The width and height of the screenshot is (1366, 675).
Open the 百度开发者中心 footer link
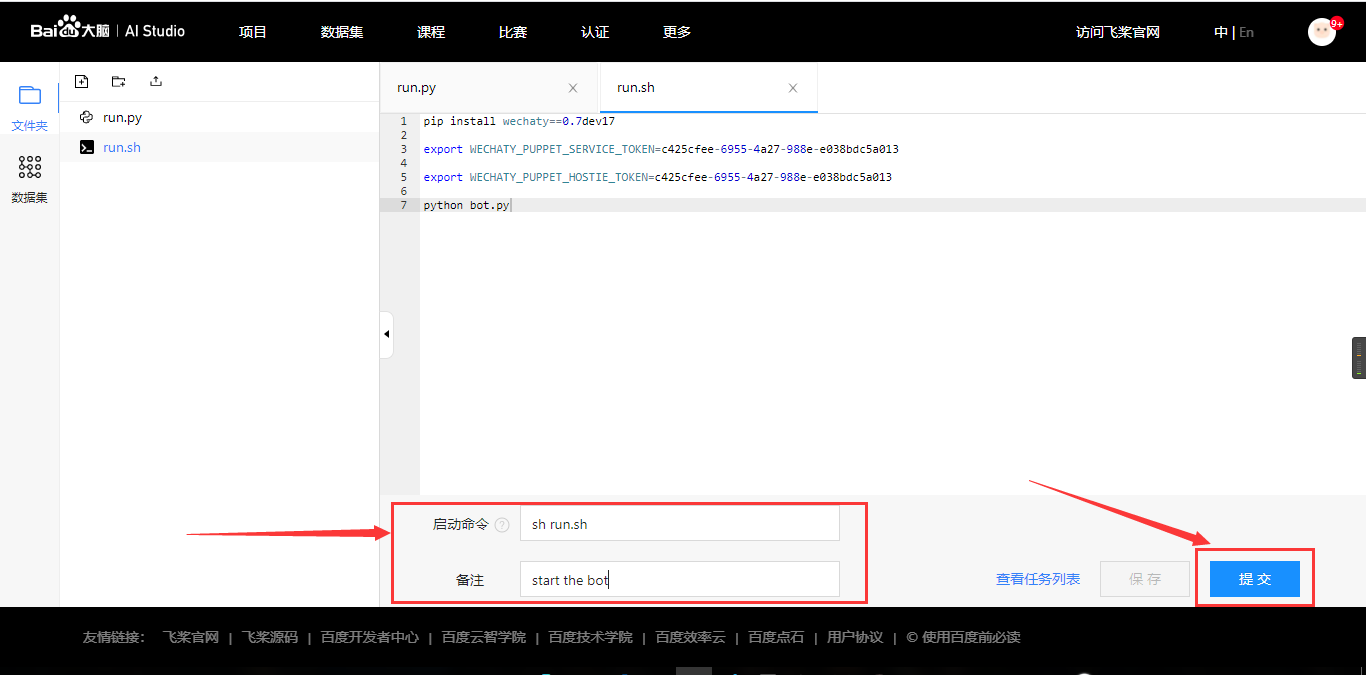coord(370,637)
